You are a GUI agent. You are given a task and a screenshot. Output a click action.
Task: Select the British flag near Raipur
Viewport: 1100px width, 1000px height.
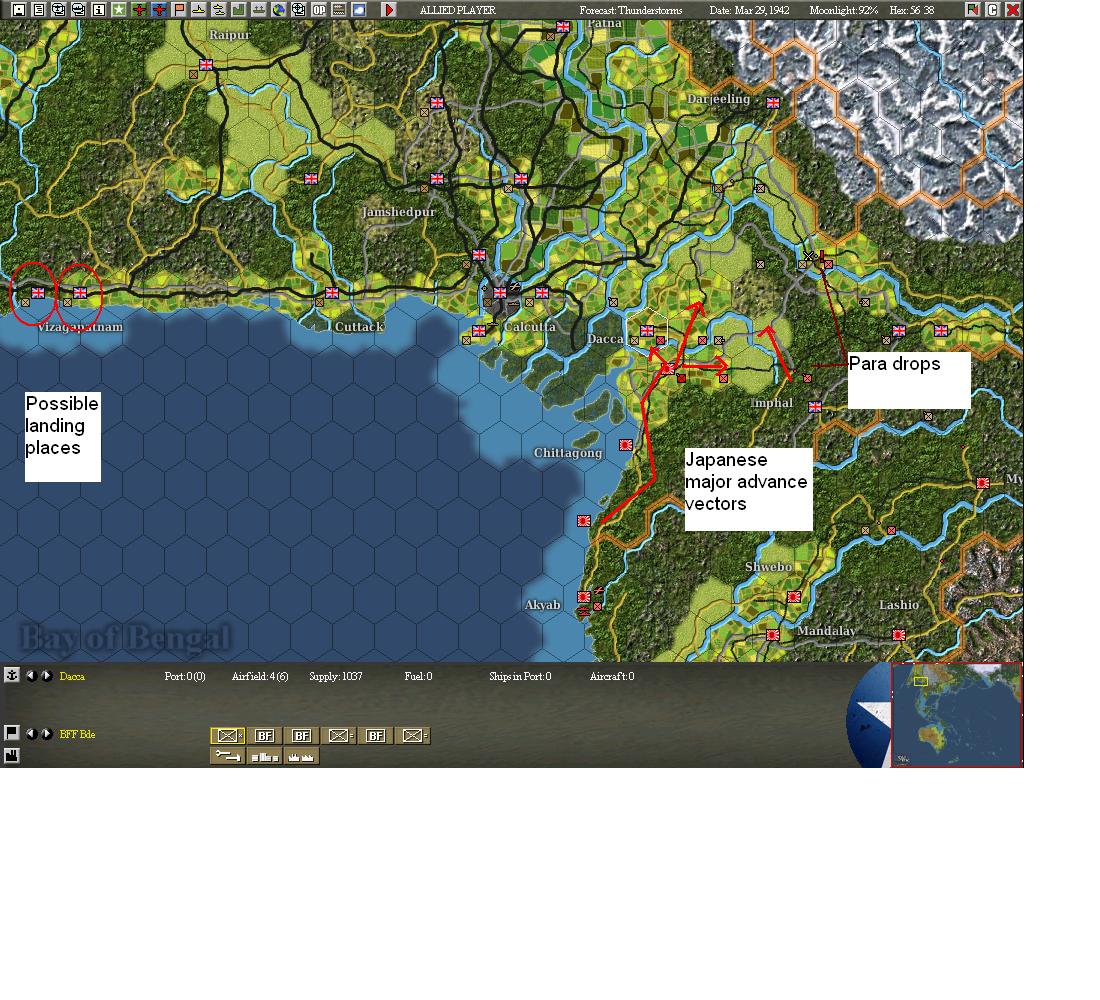tap(206, 65)
